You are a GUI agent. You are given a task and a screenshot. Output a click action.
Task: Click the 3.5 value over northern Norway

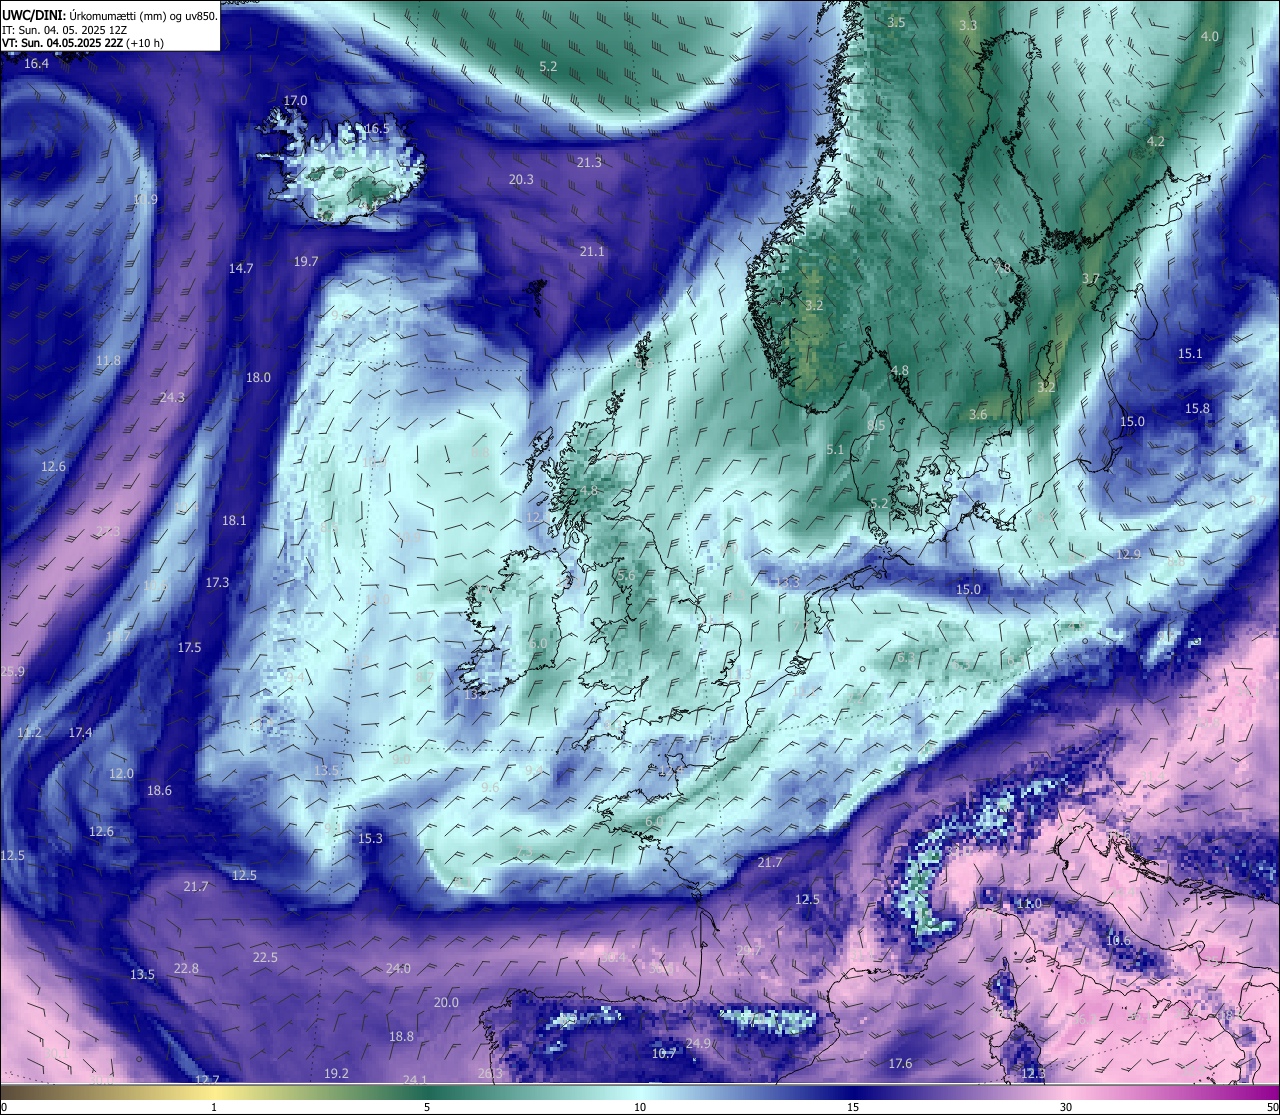(896, 23)
